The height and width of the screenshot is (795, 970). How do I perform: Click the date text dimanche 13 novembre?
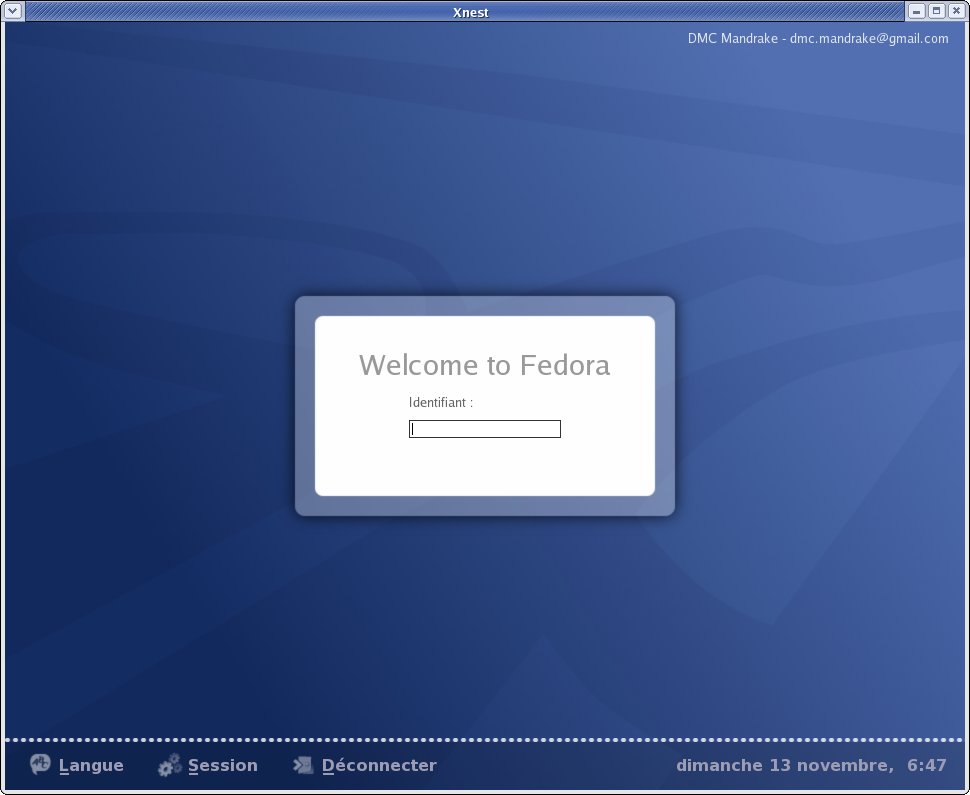pos(784,765)
